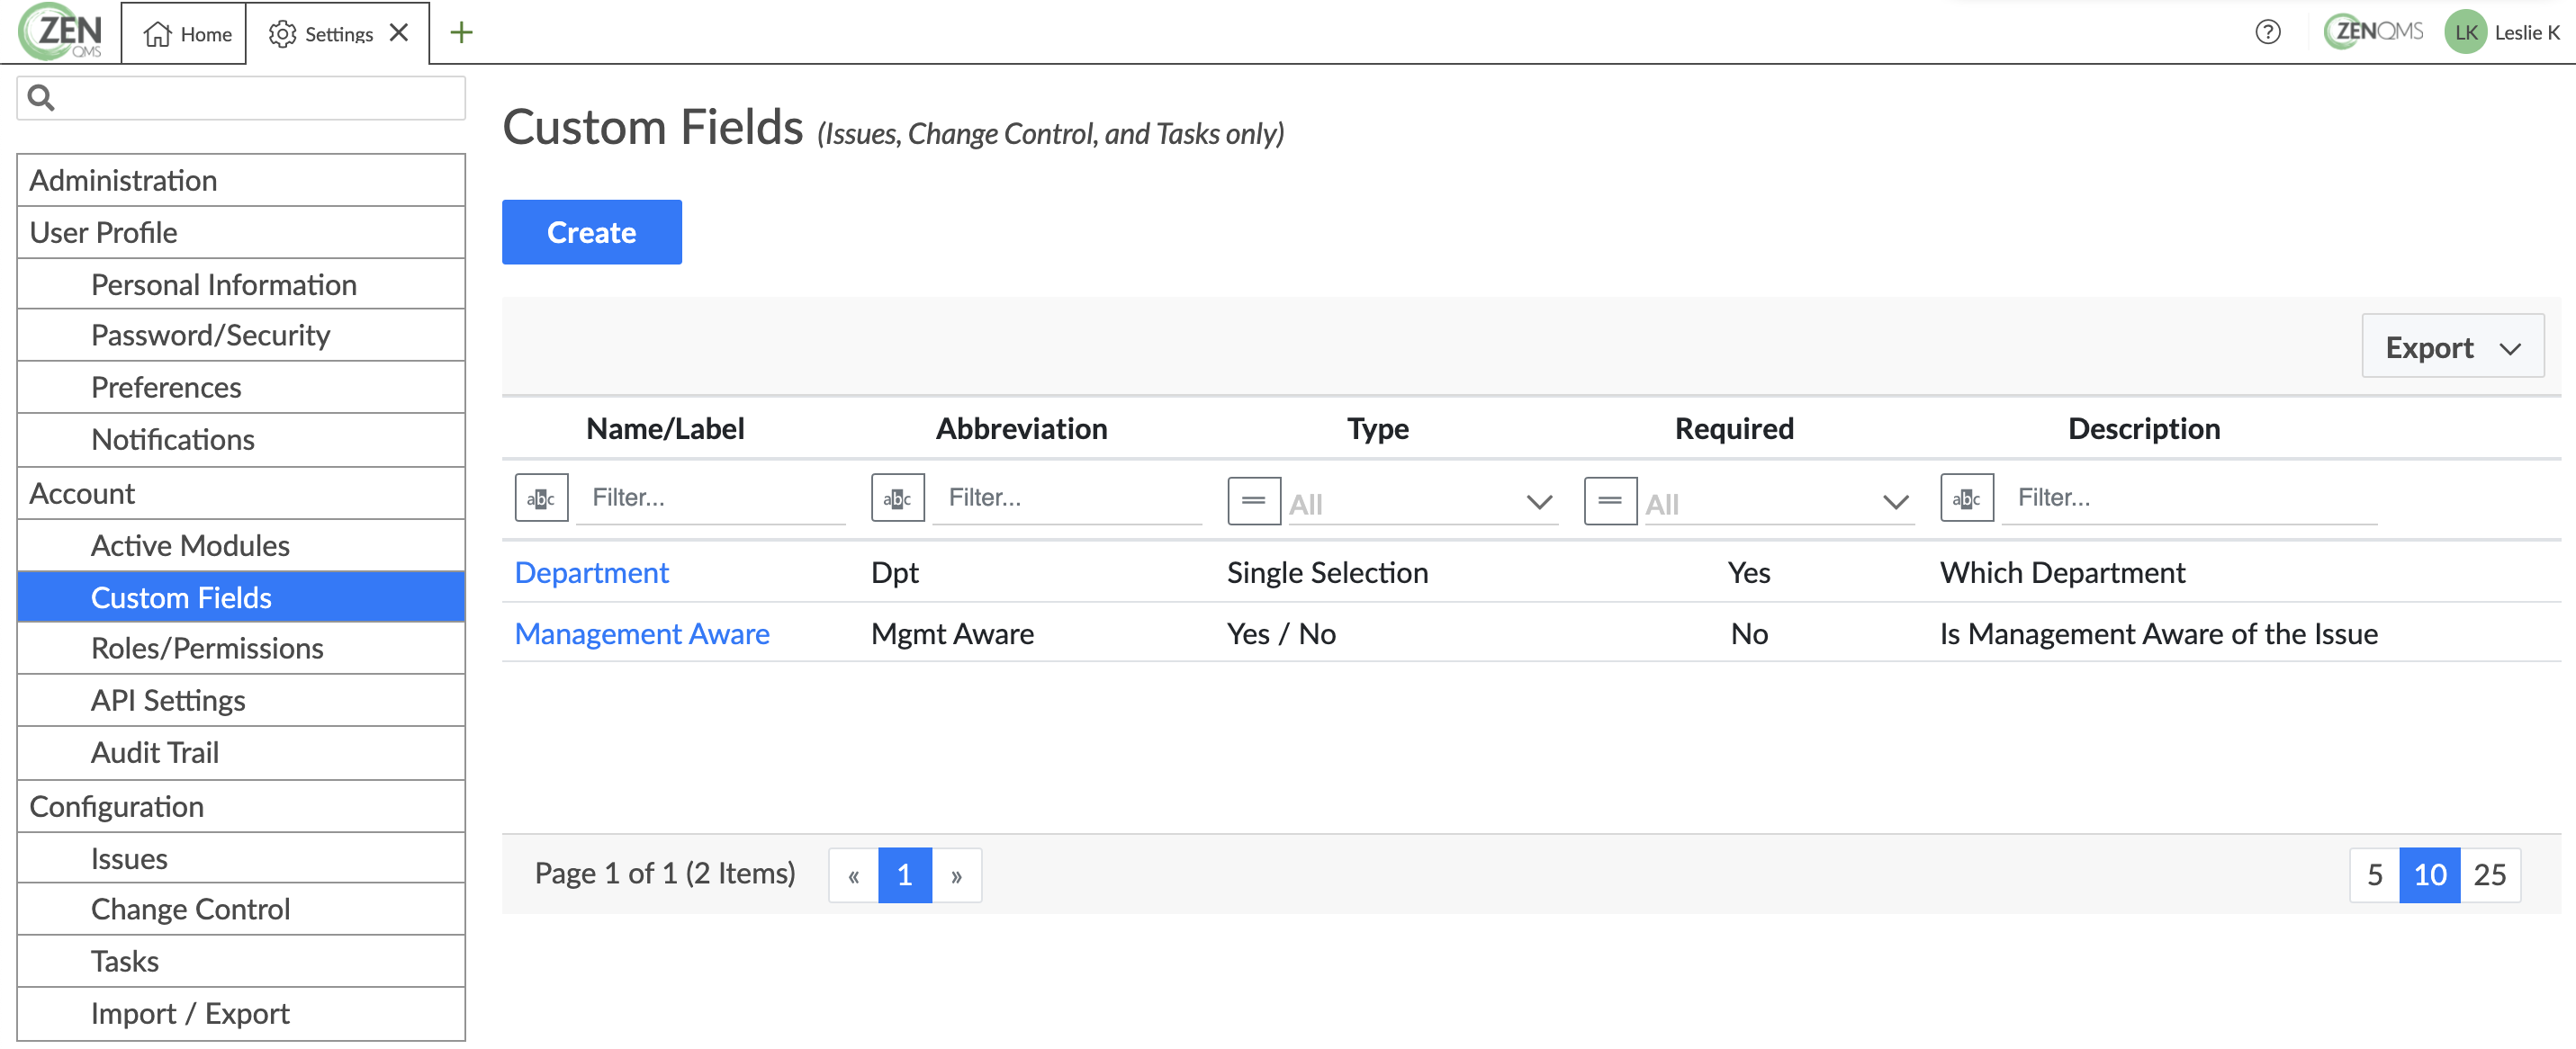Click the ZENQMS brand logo near user name
The image size is (2576, 1049).
(x=2373, y=32)
